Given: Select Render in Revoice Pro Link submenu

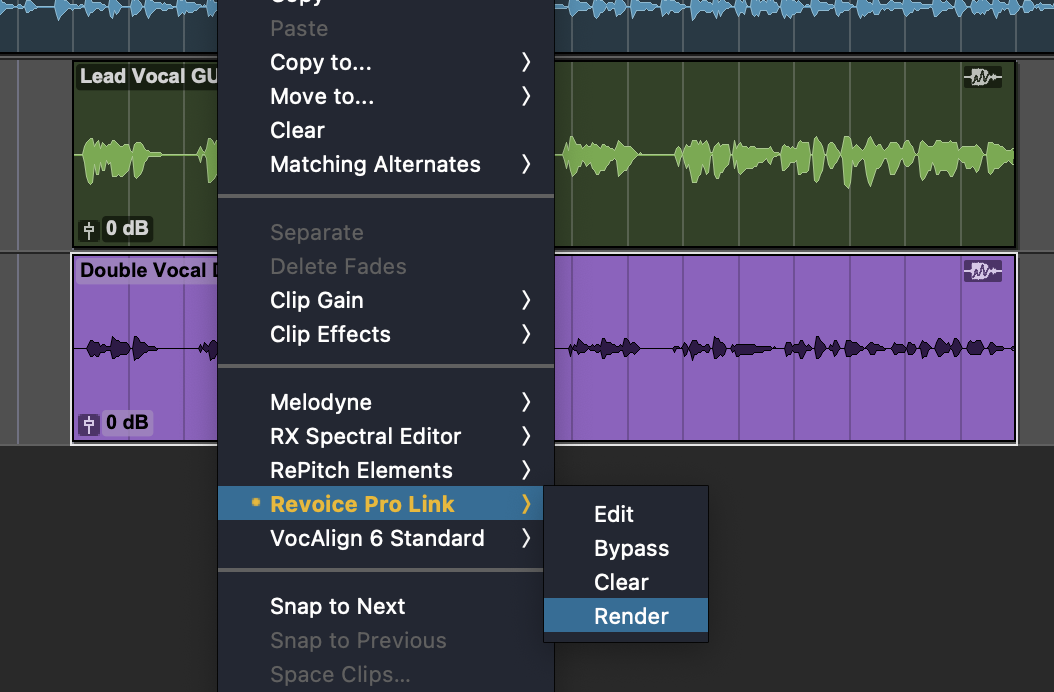Looking at the screenshot, I should coord(630,616).
